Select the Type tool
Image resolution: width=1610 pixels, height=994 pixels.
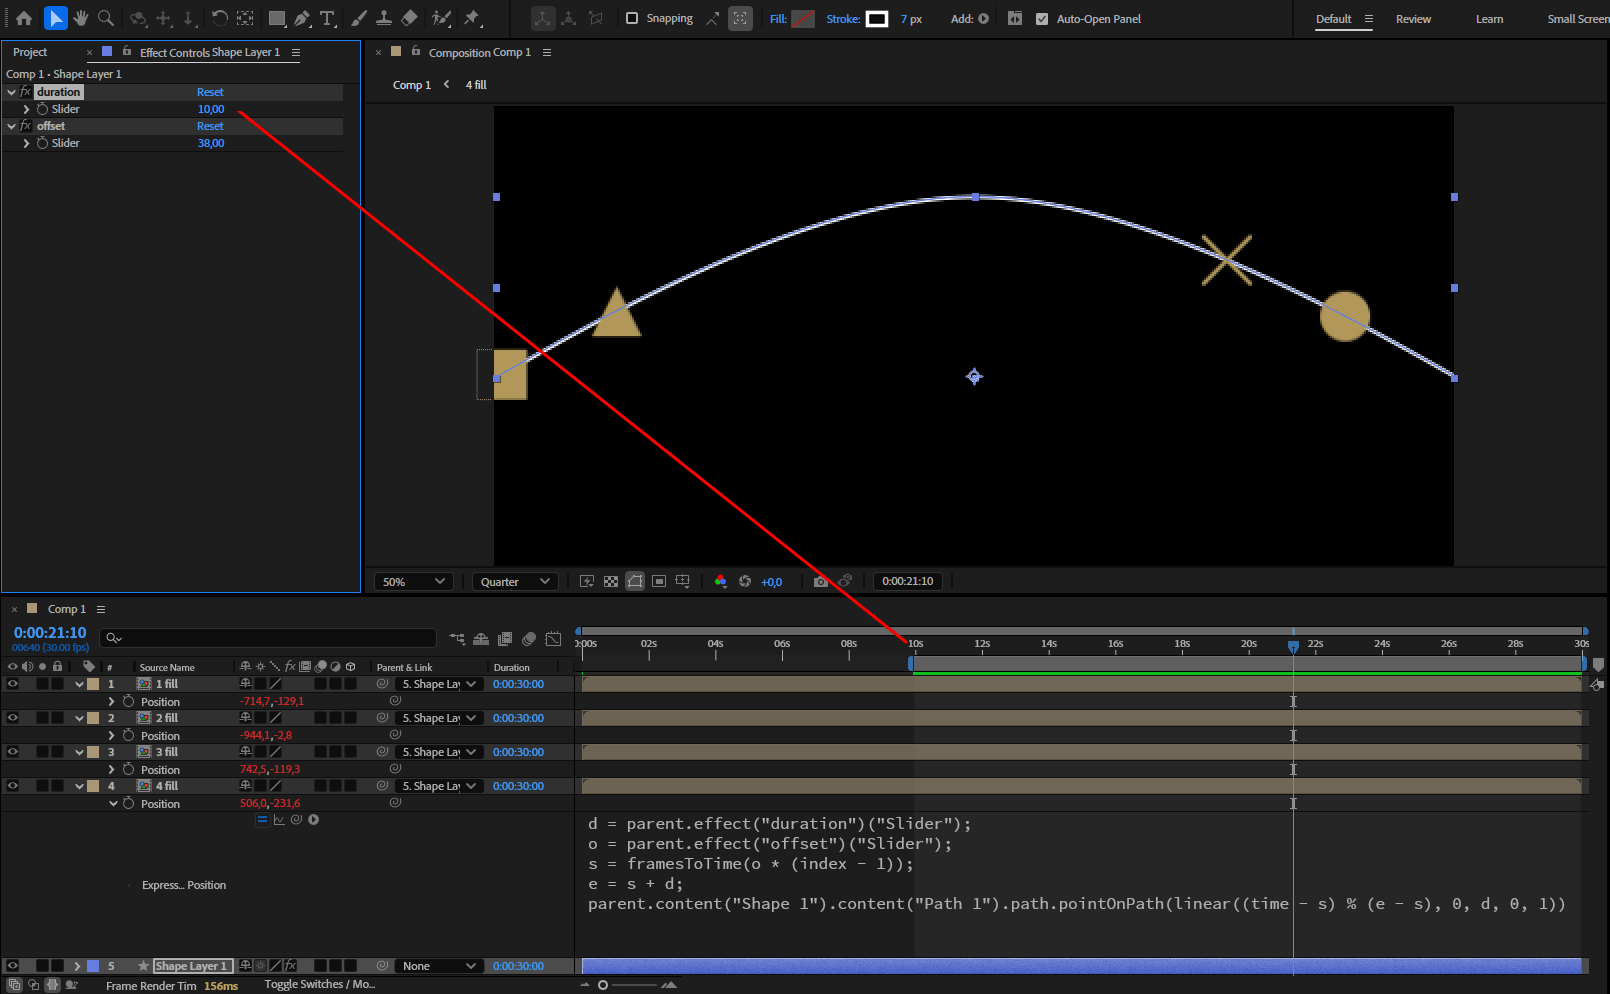click(x=327, y=18)
